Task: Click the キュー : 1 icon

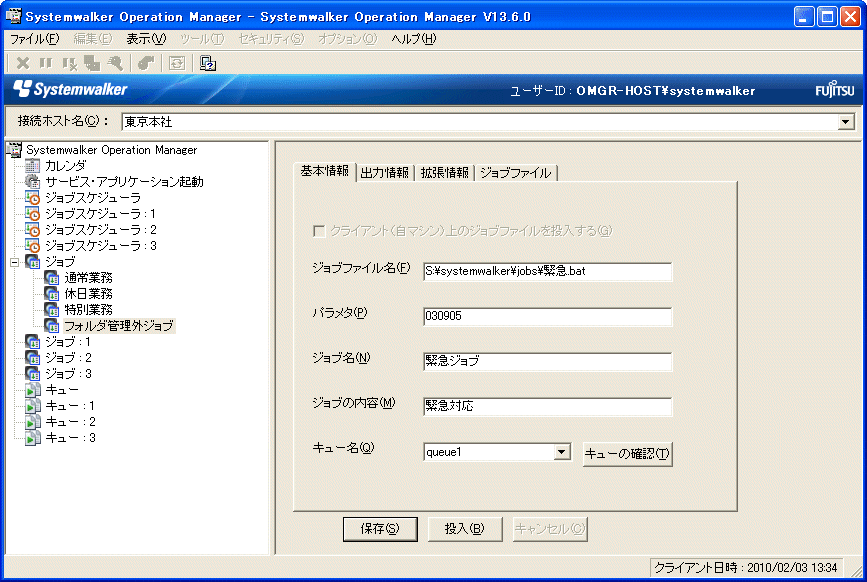Action: tap(33, 406)
